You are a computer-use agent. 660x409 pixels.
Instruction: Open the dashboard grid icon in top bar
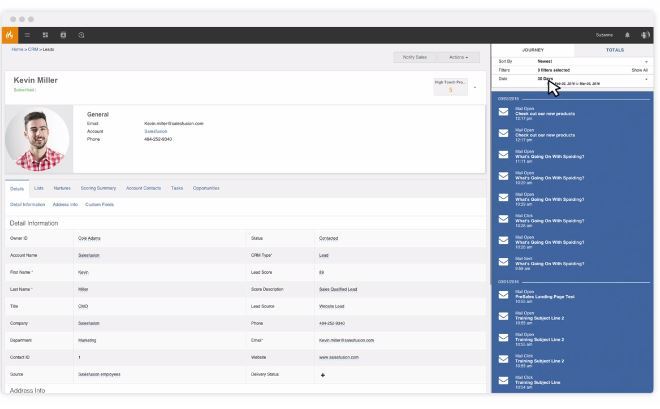click(46, 34)
